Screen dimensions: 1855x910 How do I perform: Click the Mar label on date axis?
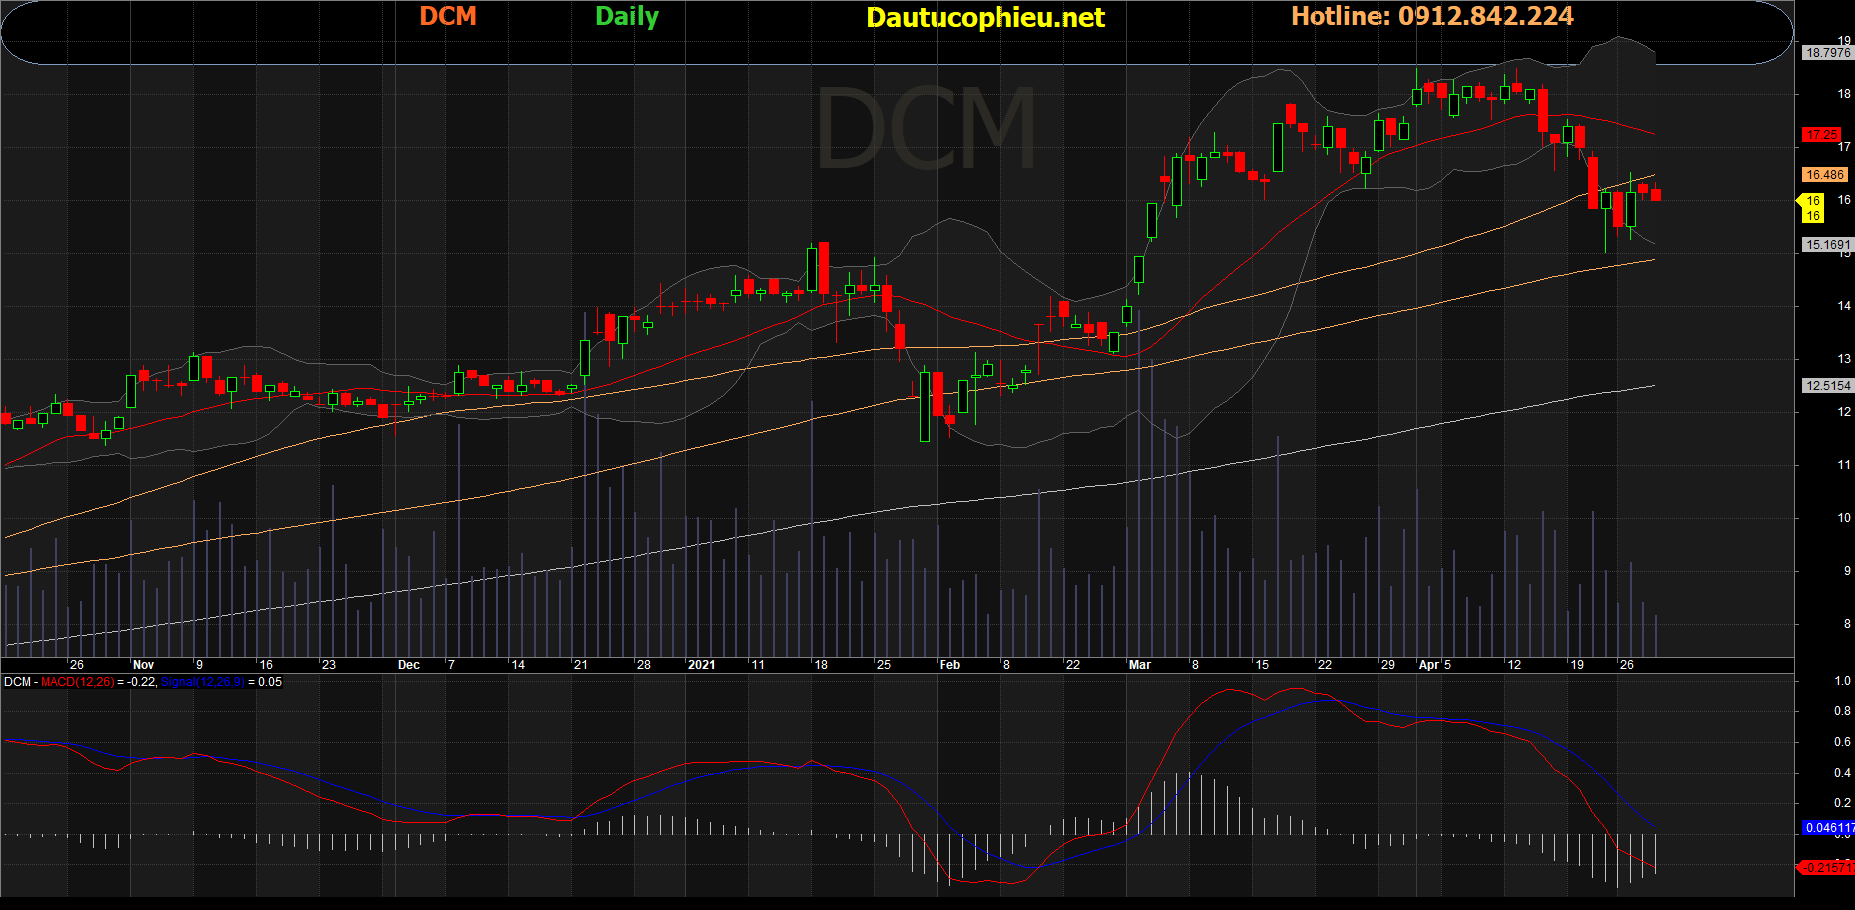tap(1139, 665)
